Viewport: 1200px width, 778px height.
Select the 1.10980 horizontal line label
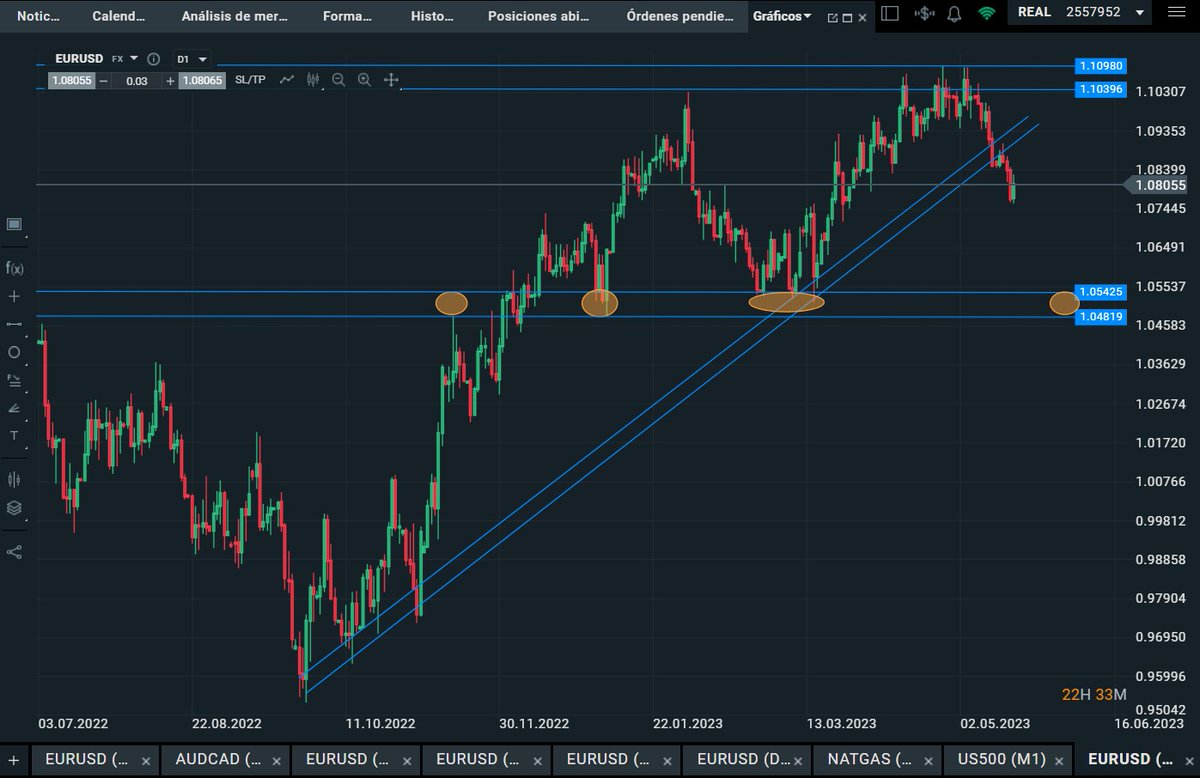point(1102,66)
